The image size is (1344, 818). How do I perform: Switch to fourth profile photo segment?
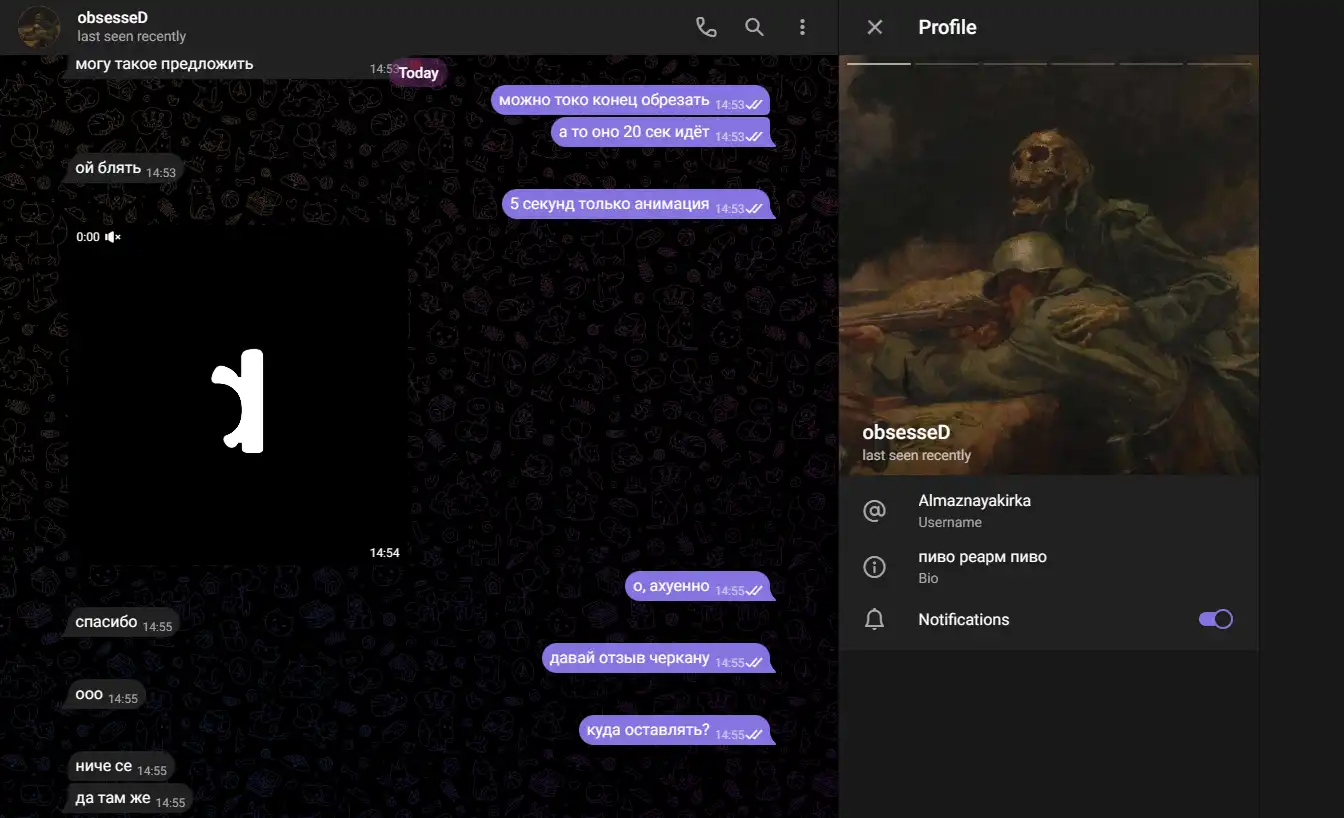[1083, 63]
